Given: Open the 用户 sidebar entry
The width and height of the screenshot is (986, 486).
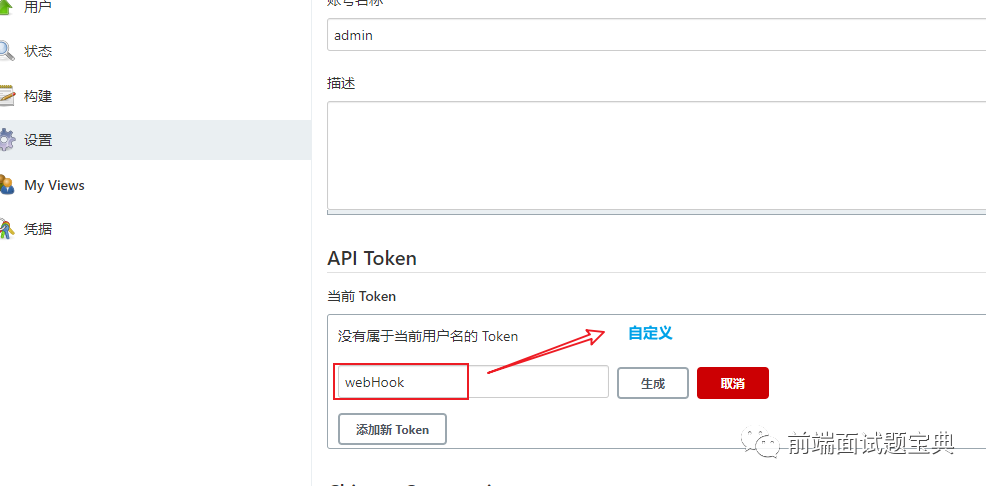Looking at the screenshot, I should [38, 7].
